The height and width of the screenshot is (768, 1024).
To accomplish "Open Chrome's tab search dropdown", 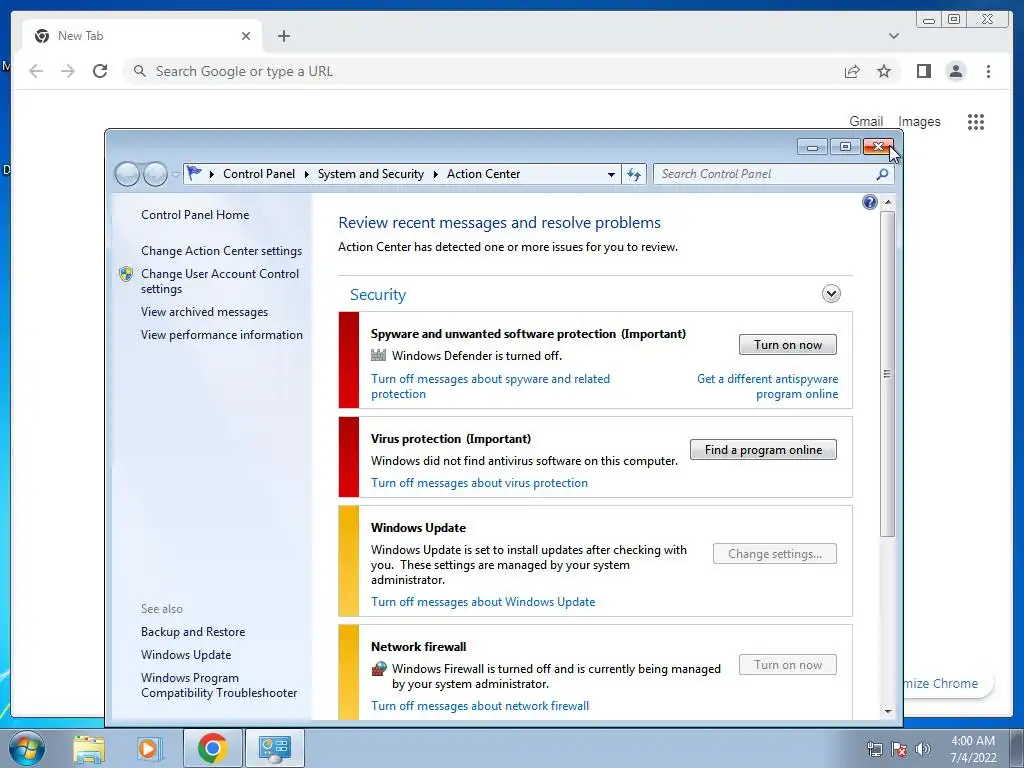I will 893,36.
